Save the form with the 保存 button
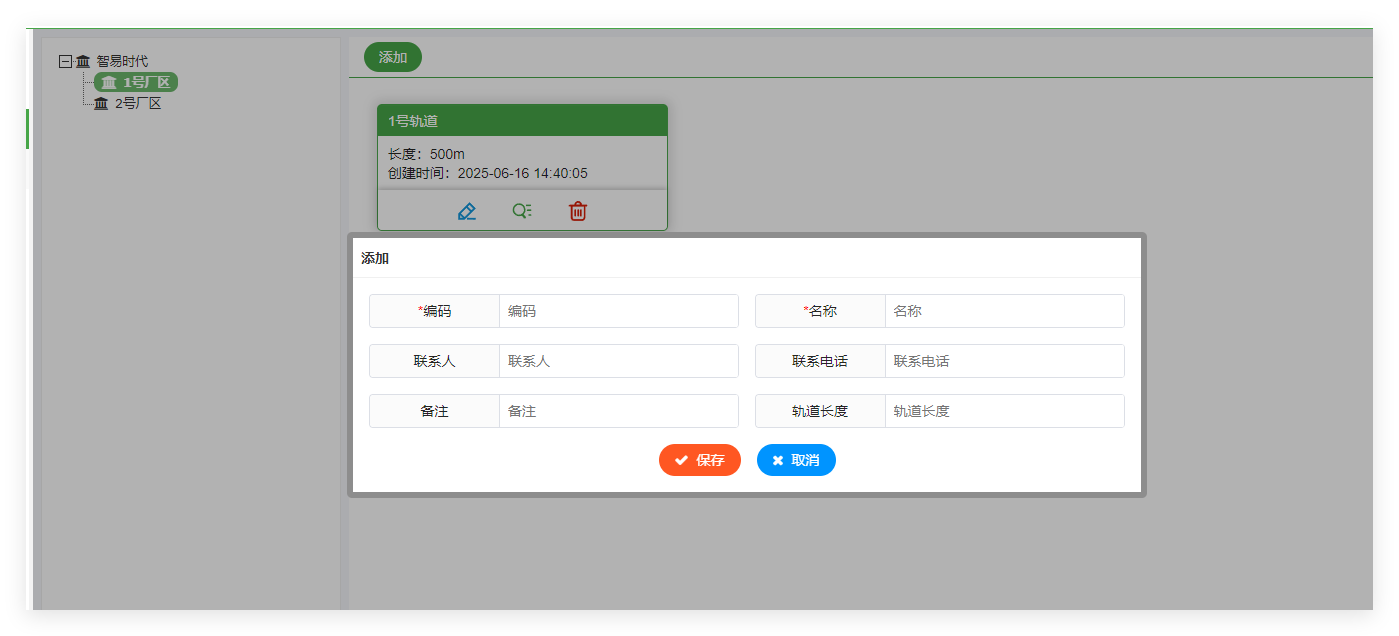The image size is (1399, 636). [699, 460]
